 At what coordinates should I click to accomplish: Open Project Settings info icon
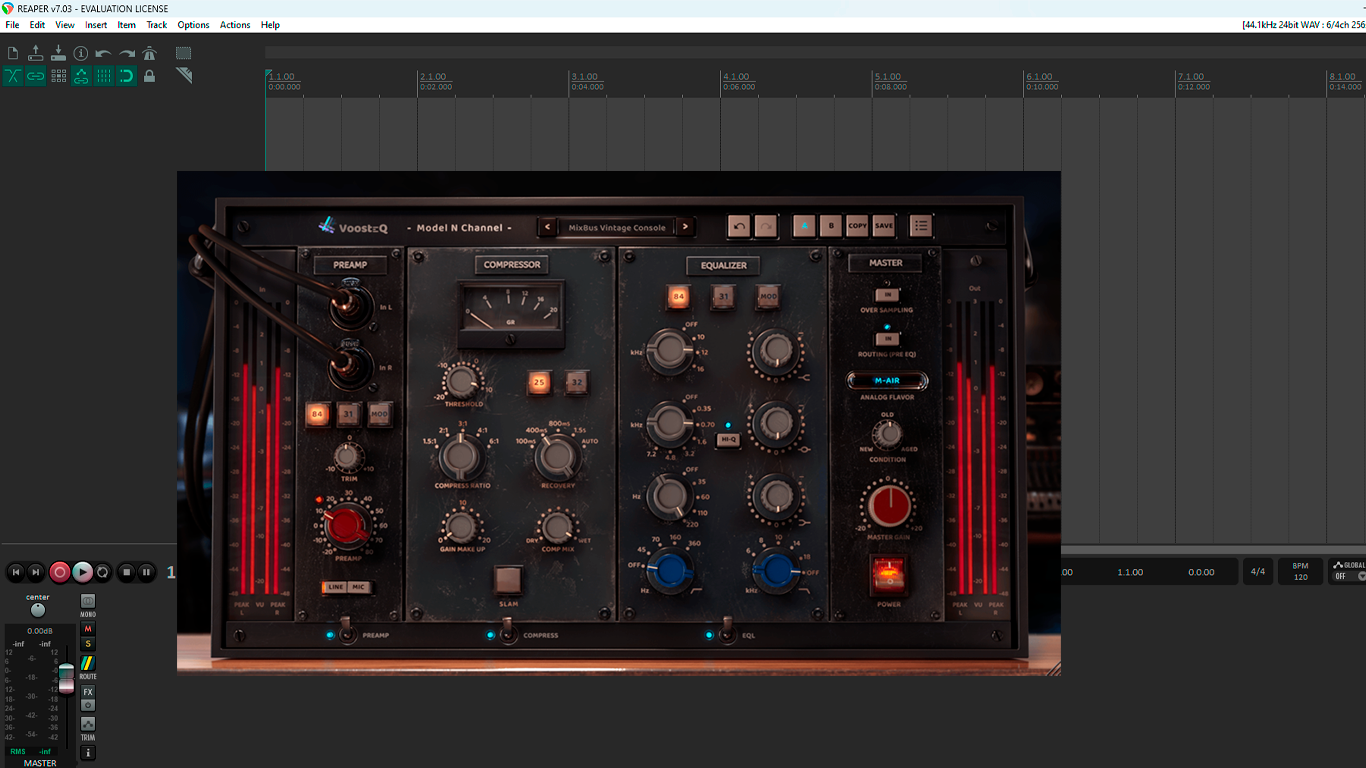tap(81, 53)
